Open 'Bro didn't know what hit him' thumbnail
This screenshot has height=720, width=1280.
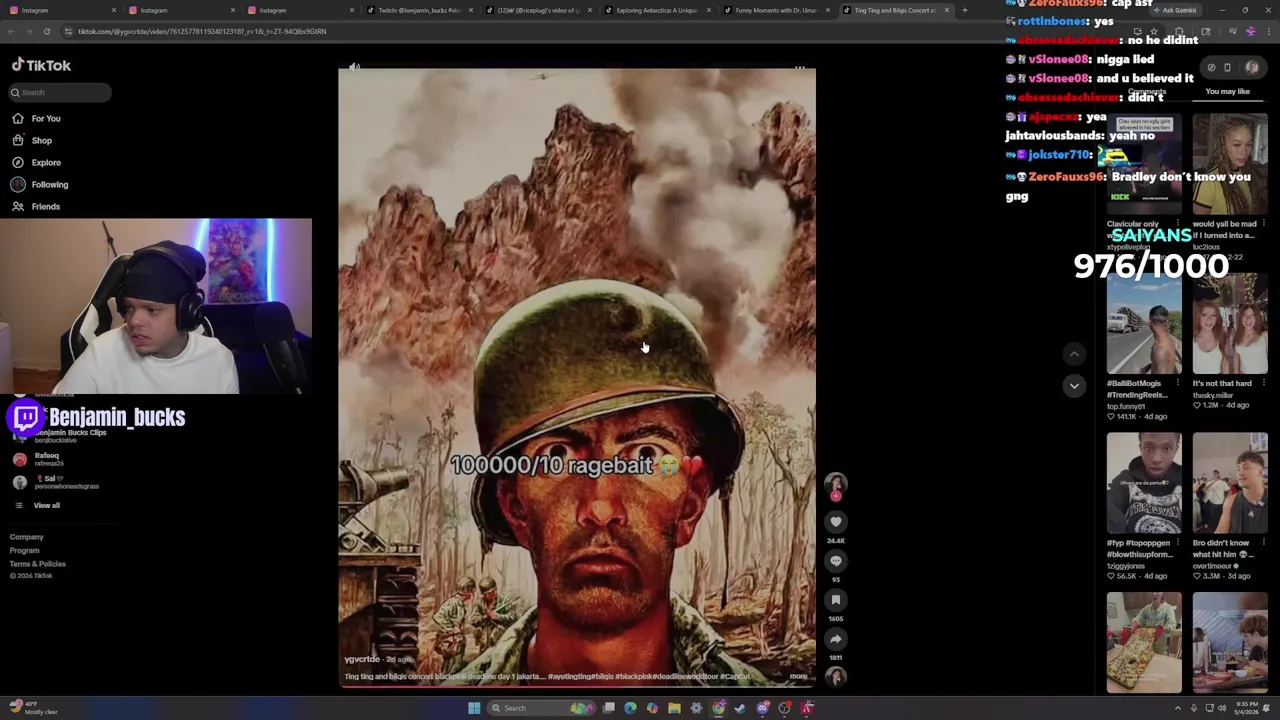click(x=1230, y=484)
